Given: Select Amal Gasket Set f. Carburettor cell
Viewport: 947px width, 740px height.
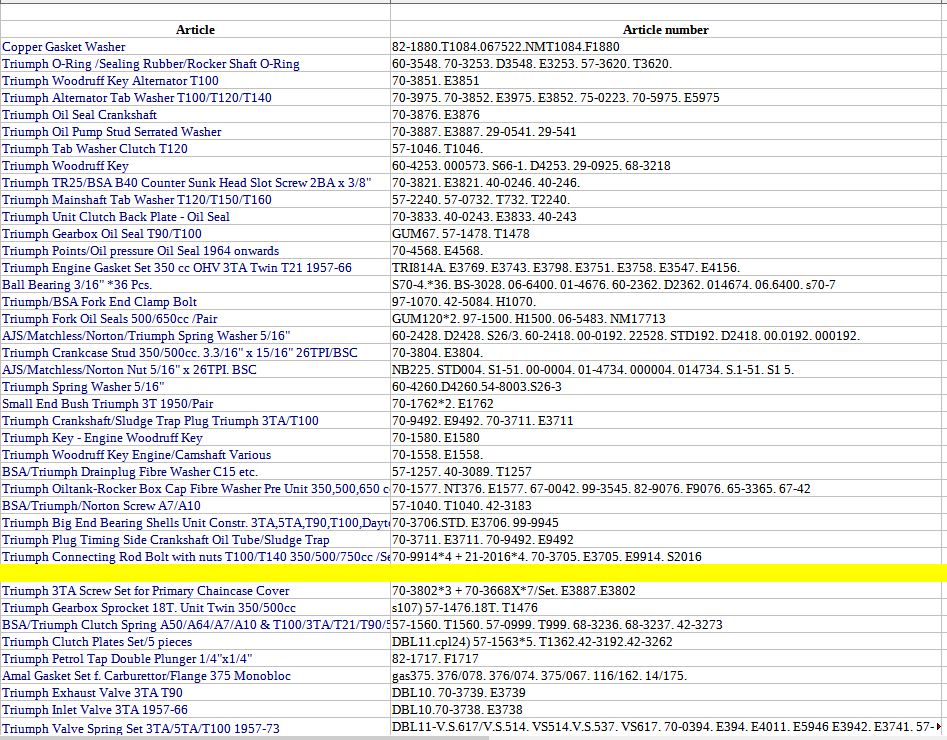Looking at the screenshot, I should [195, 675].
